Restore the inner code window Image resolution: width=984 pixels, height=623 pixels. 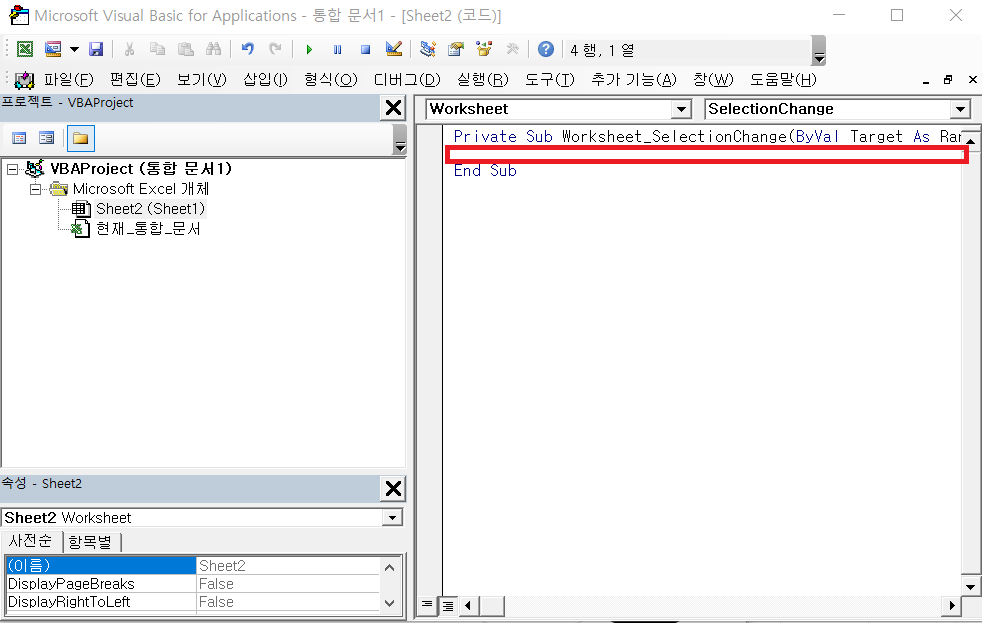point(948,80)
